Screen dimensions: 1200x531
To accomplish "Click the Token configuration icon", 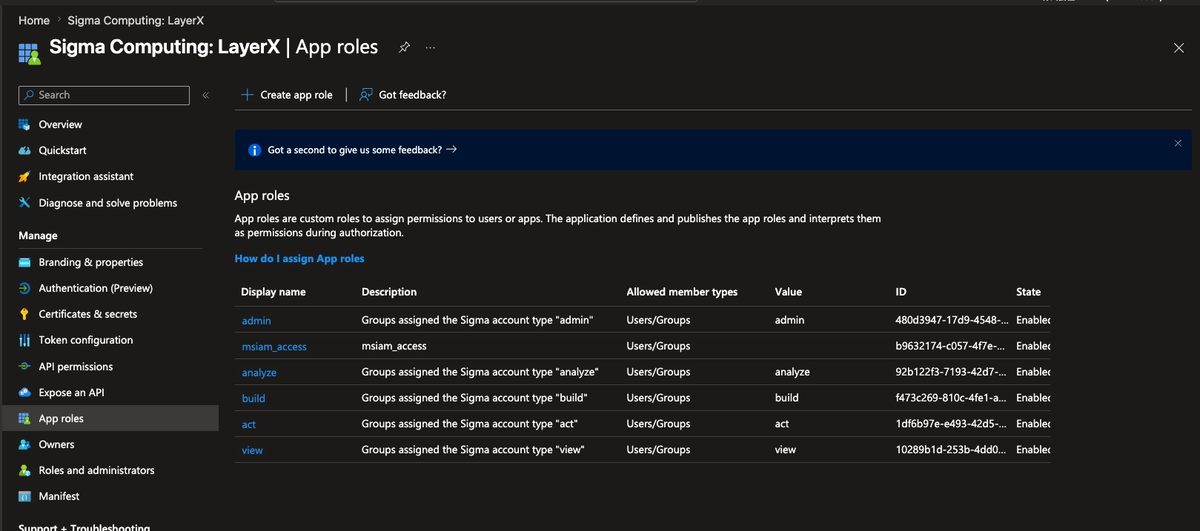I will tap(25, 341).
